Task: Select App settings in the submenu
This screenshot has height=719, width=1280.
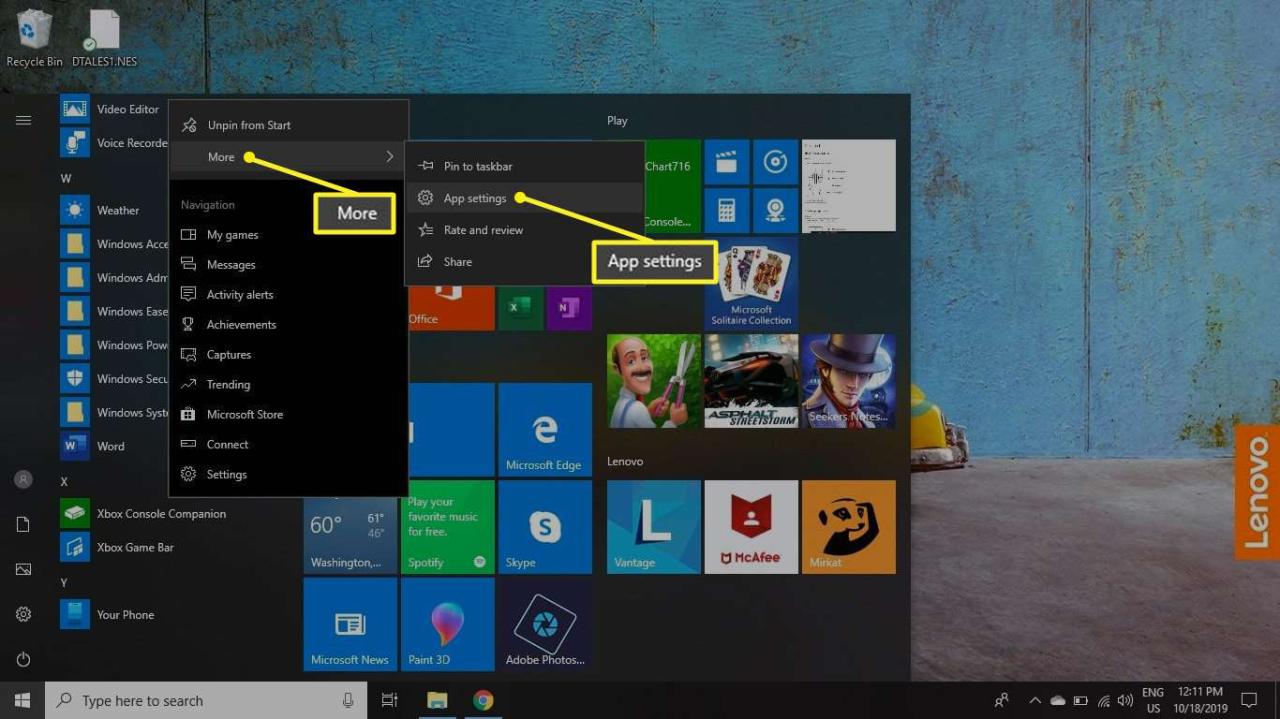Action: 475,198
